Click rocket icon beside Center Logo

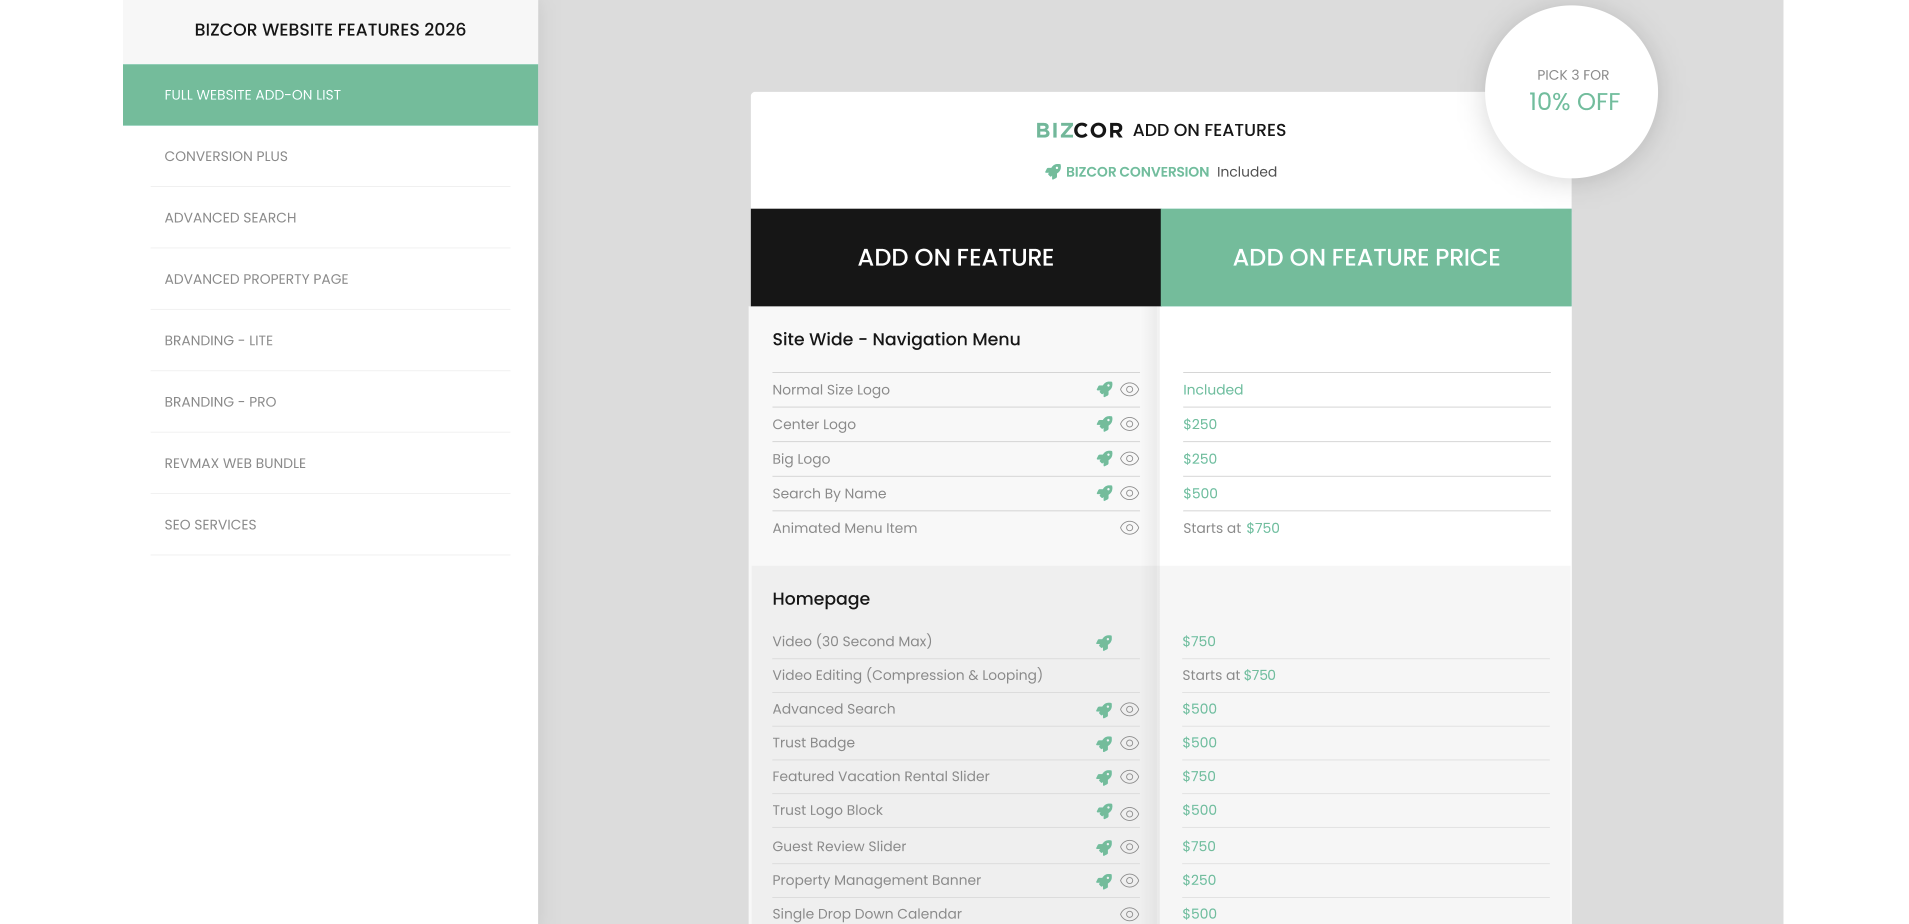tap(1104, 424)
